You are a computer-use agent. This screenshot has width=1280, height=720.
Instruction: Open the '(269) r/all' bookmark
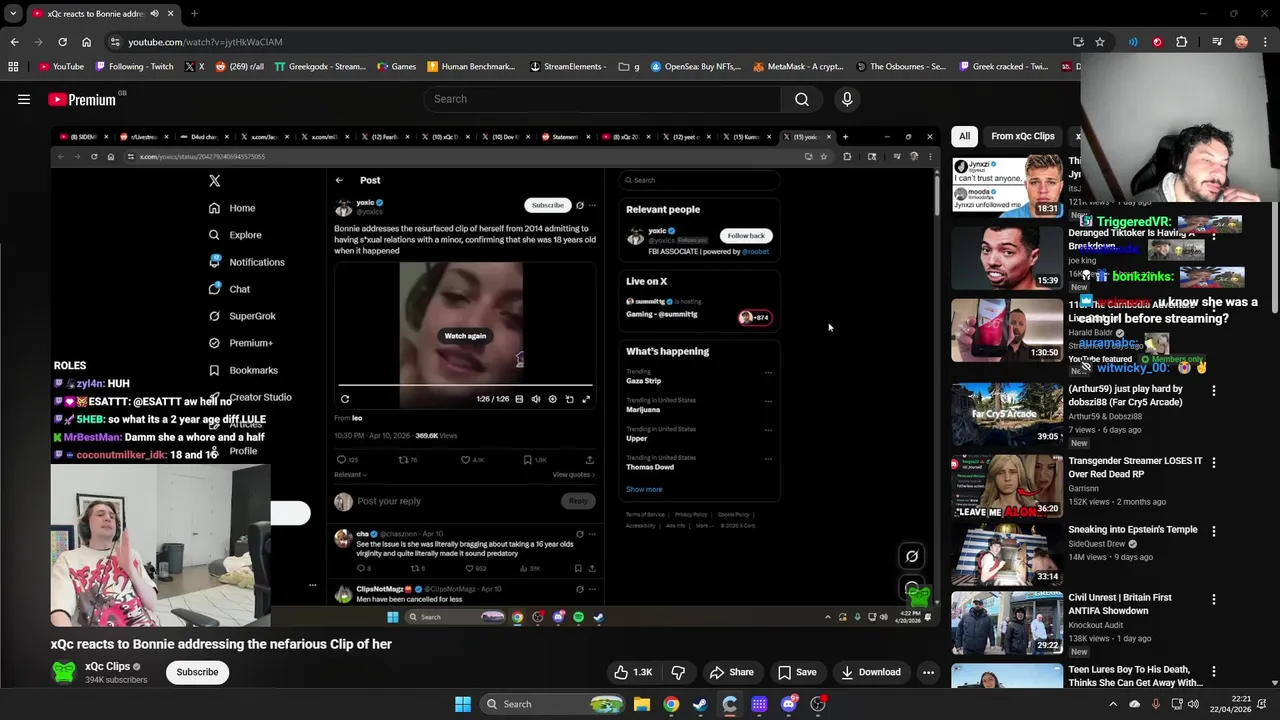pos(240,67)
